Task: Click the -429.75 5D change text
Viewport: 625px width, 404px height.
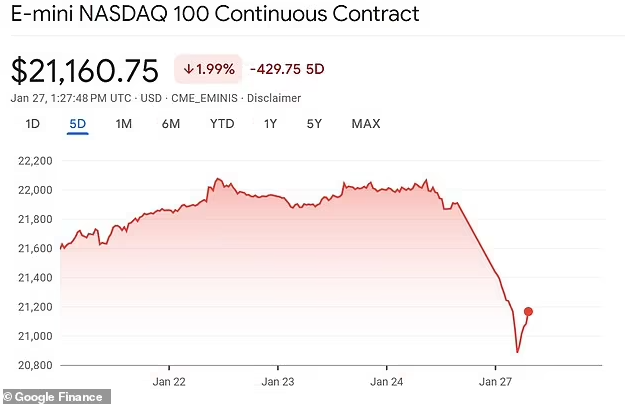Action: (x=287, y=69)
